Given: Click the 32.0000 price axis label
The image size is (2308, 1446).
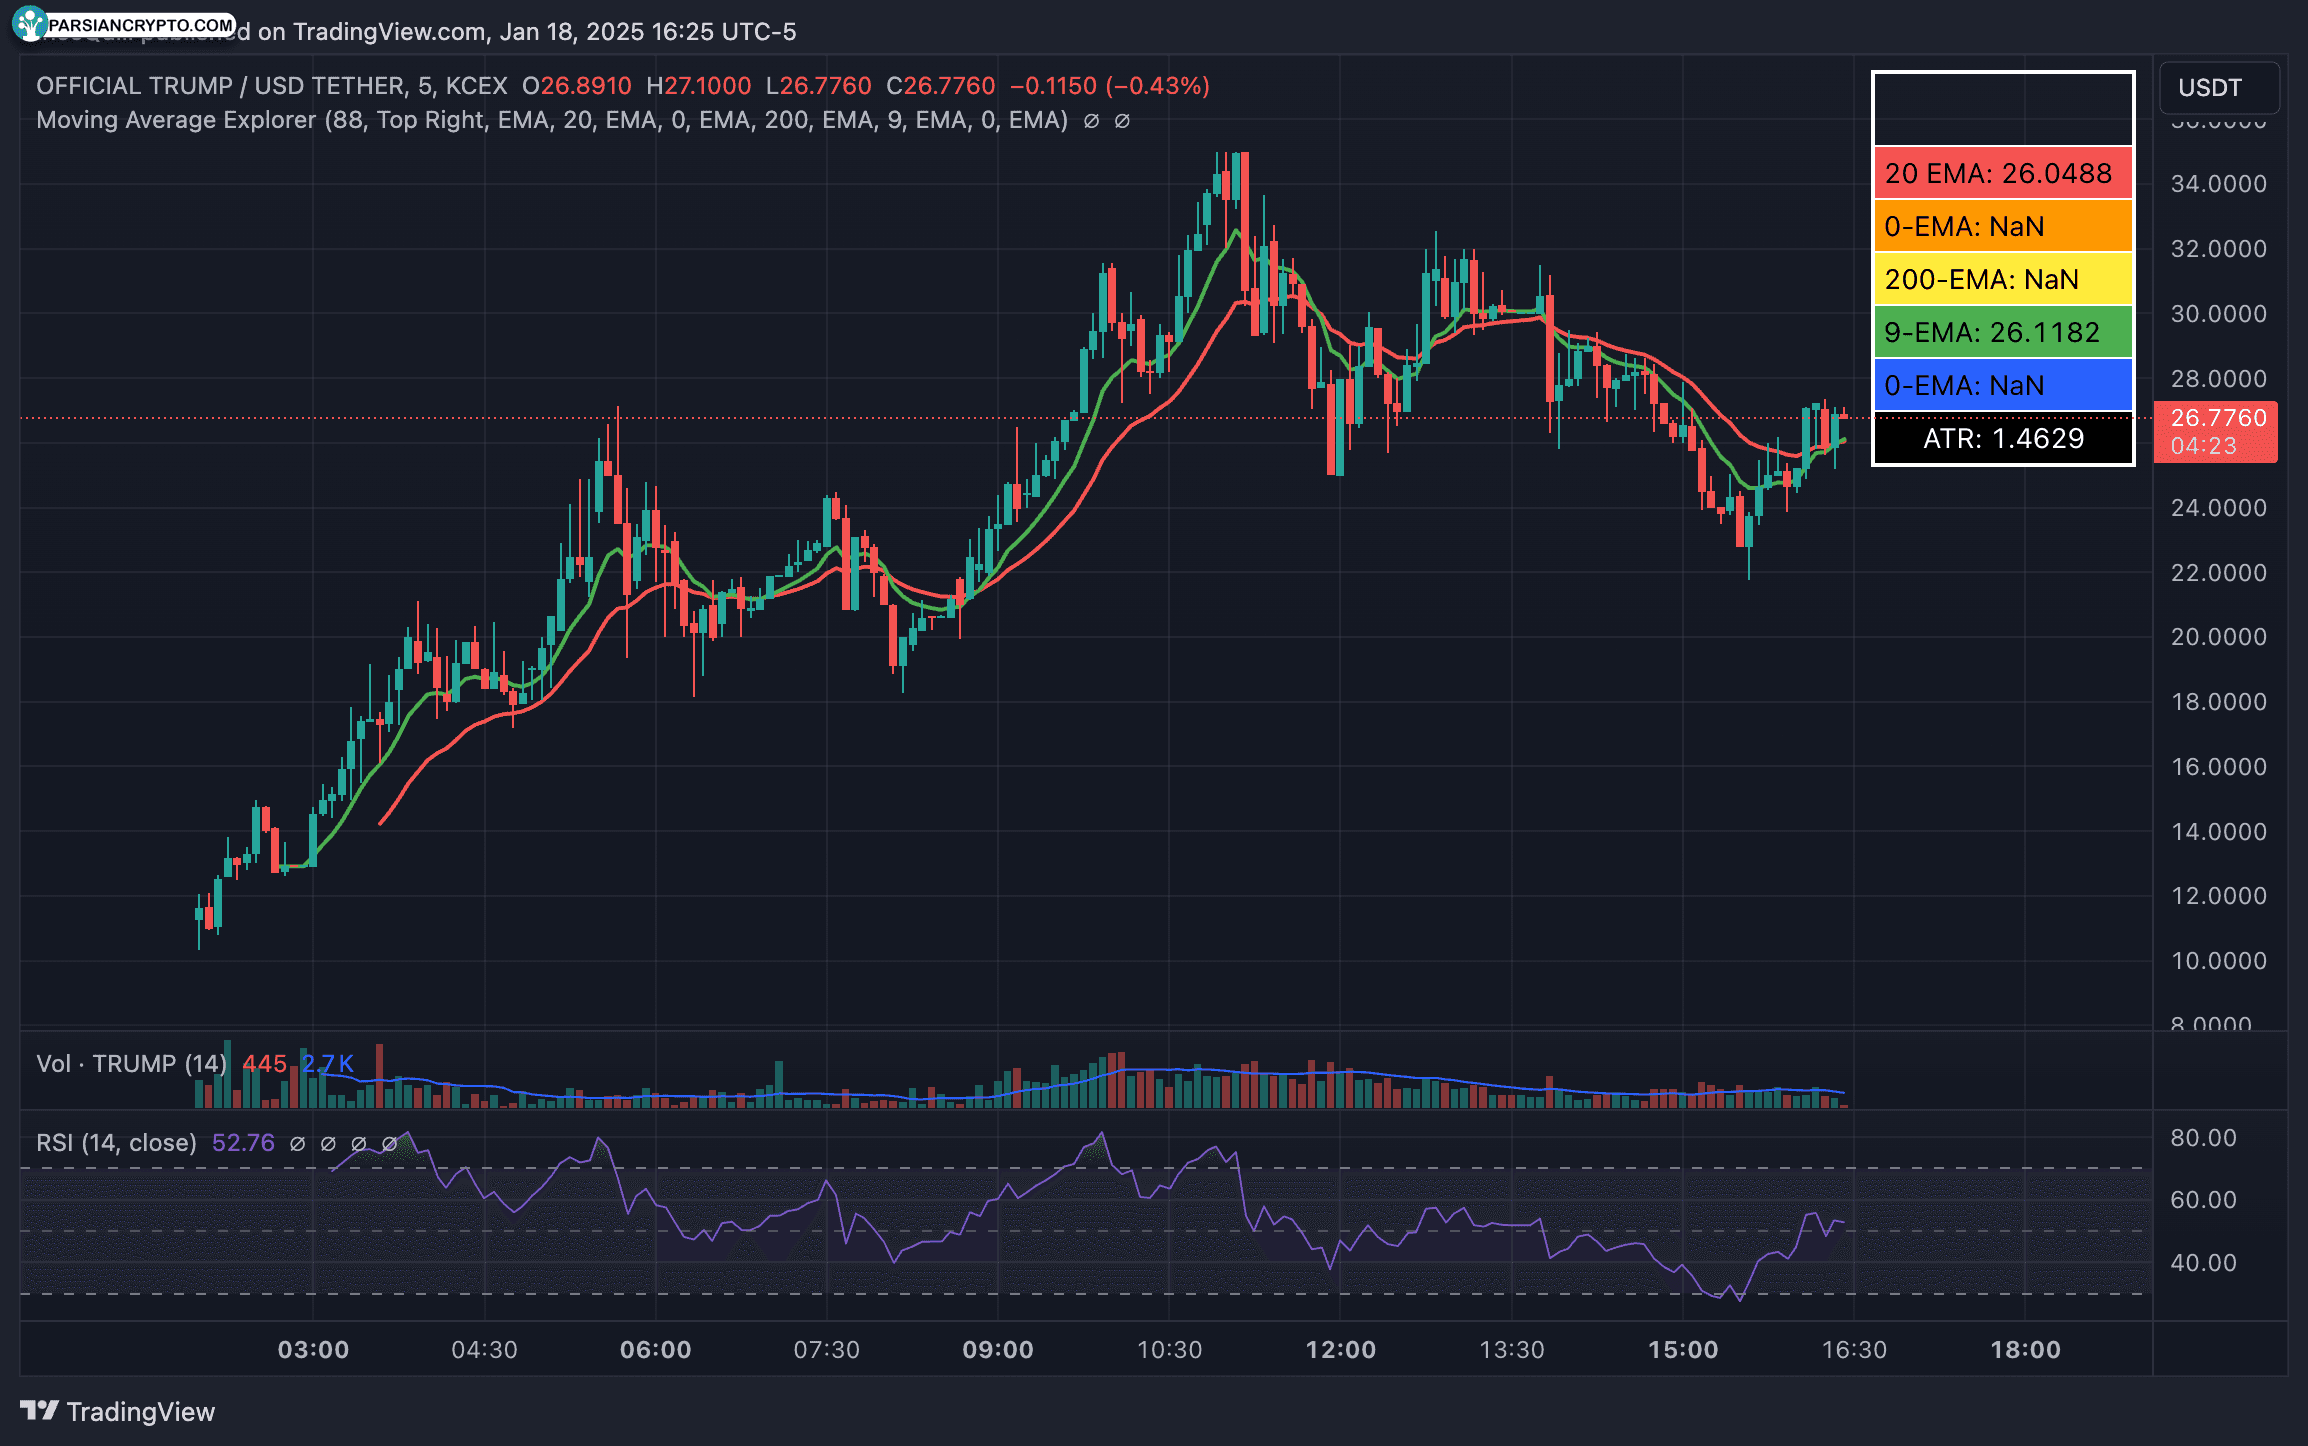Looking at the screenshot, I should pyautogui.click(x=2218, y=249).
